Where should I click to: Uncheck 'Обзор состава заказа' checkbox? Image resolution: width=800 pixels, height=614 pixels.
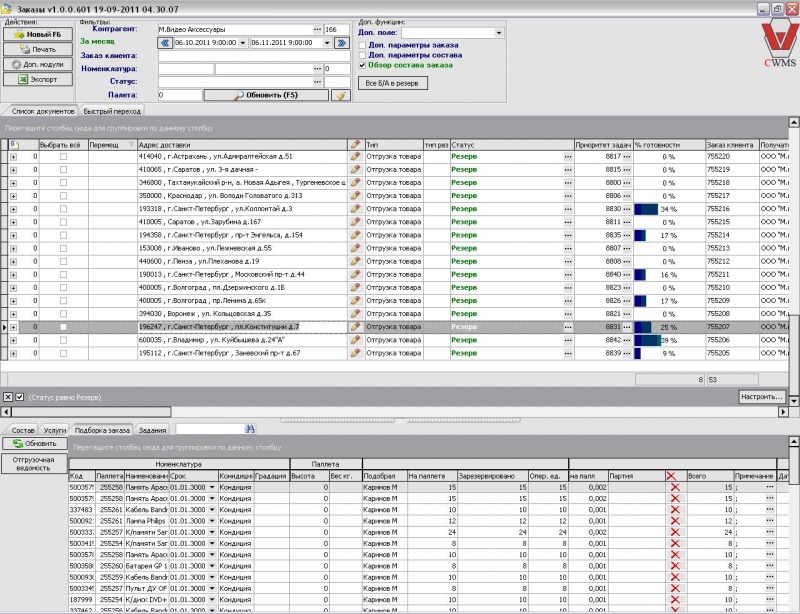point(362,65)
